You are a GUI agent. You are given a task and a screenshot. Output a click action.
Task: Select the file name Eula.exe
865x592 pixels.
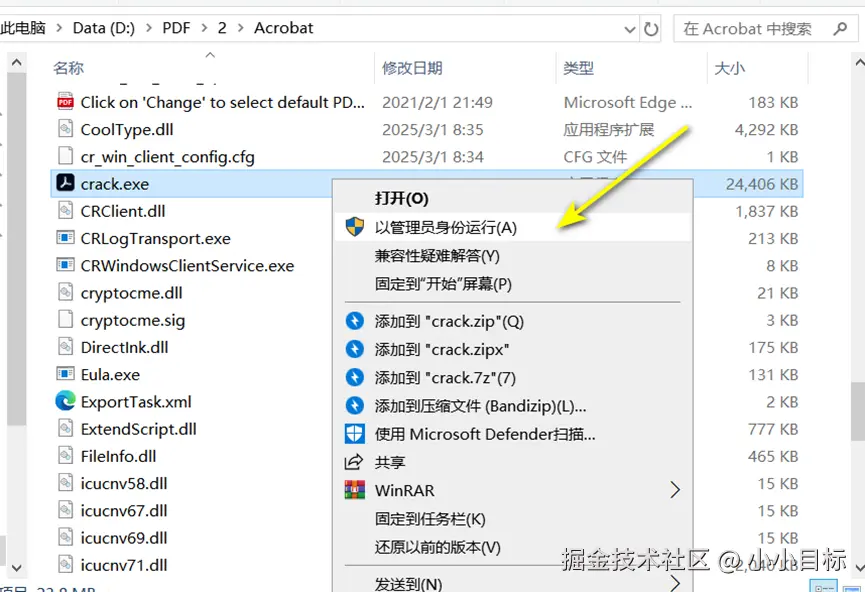110,374
